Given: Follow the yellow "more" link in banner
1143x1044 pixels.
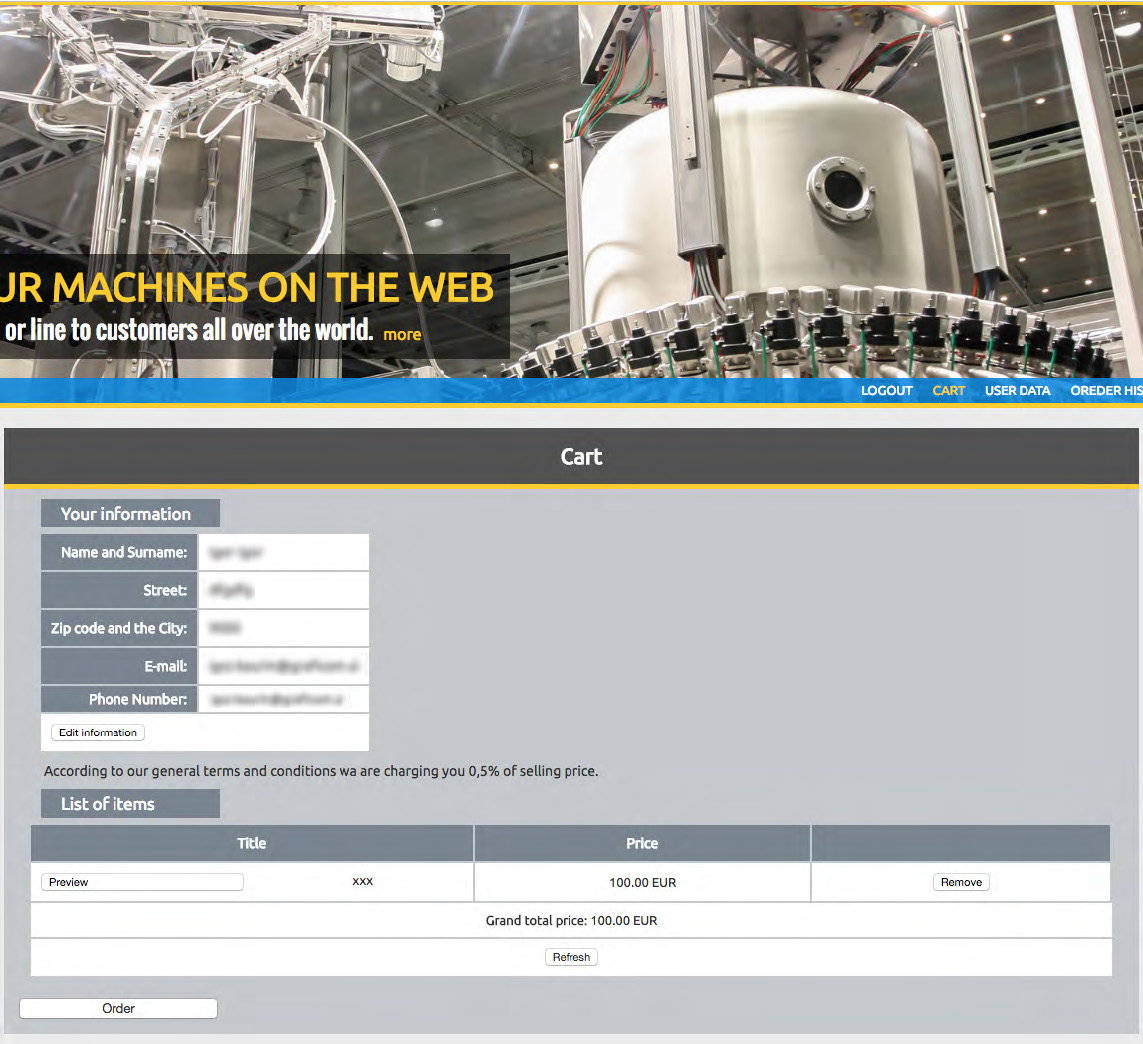Looking at the screenshot, I should (x=402, y=335).
